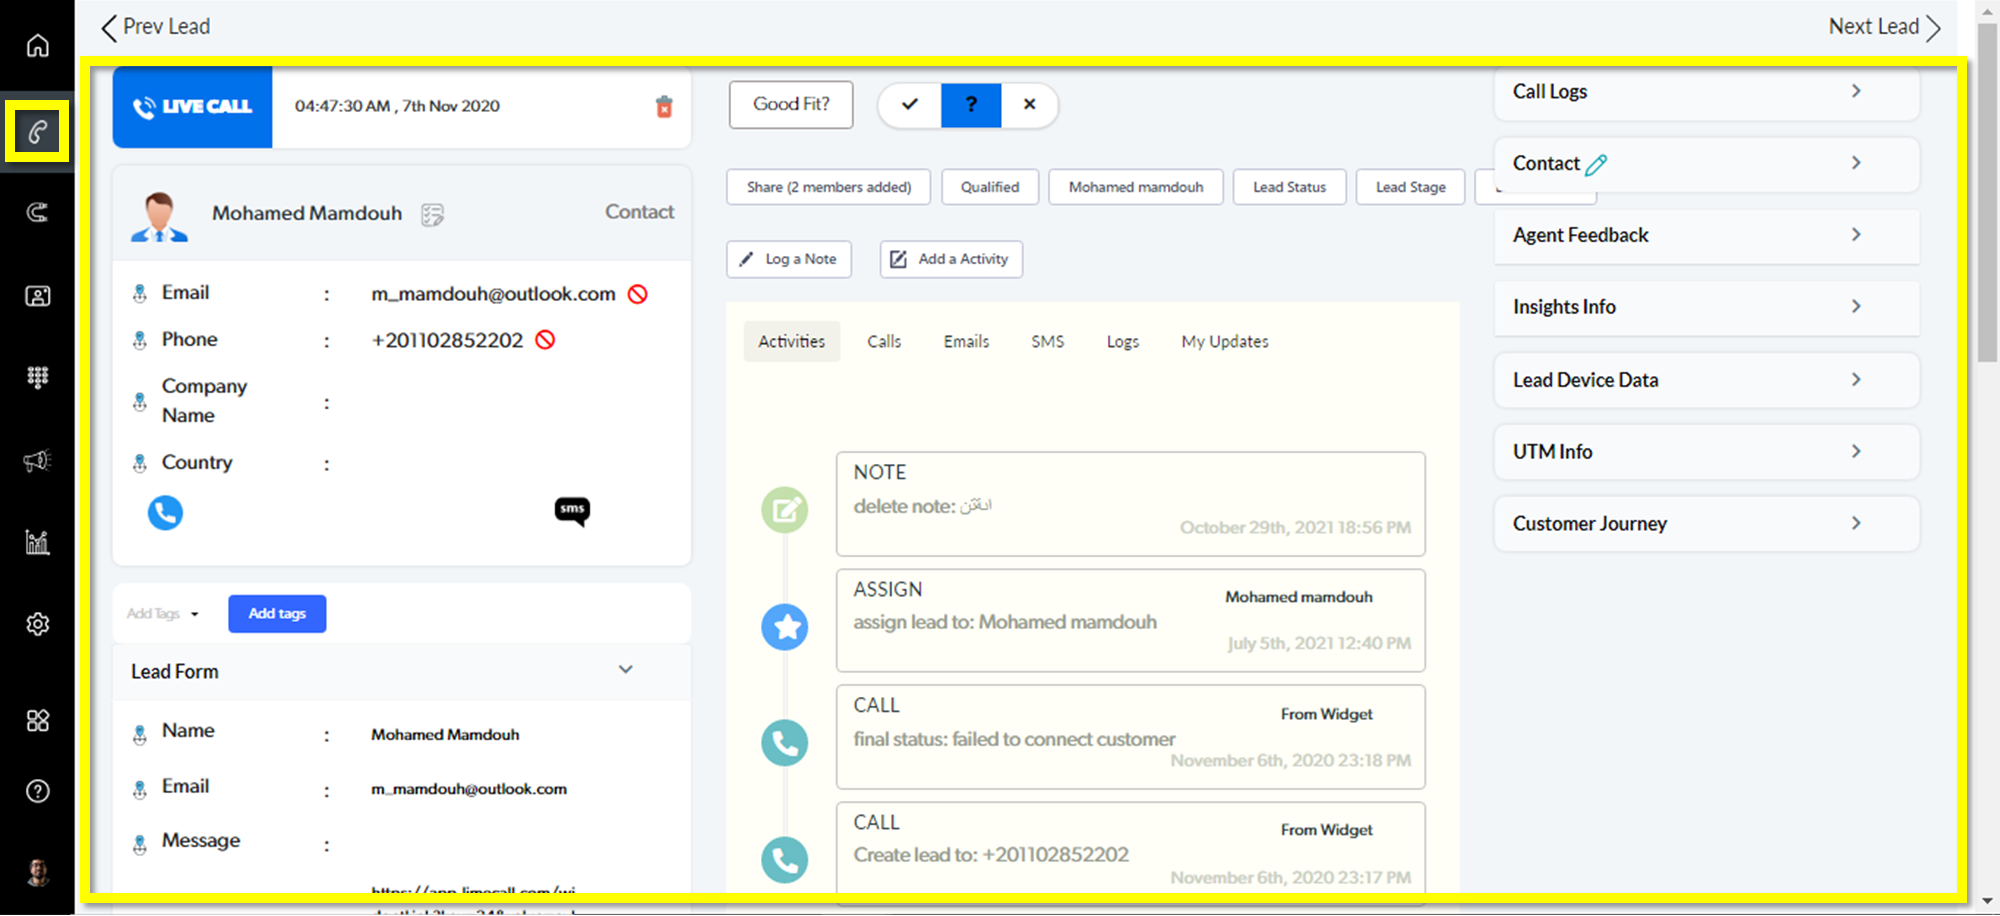Click the pencil edit icon beside Contact

1596,165
